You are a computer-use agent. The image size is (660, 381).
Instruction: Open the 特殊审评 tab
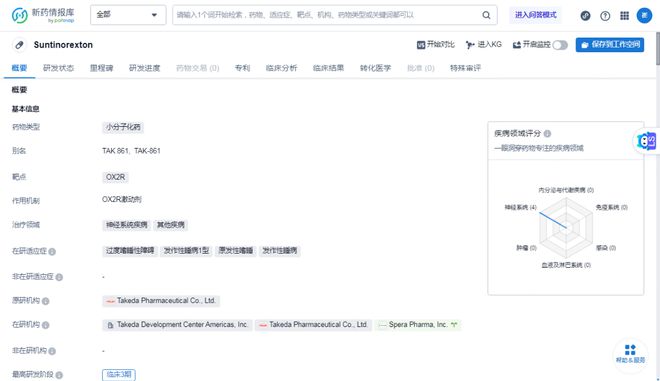point(465,68)
